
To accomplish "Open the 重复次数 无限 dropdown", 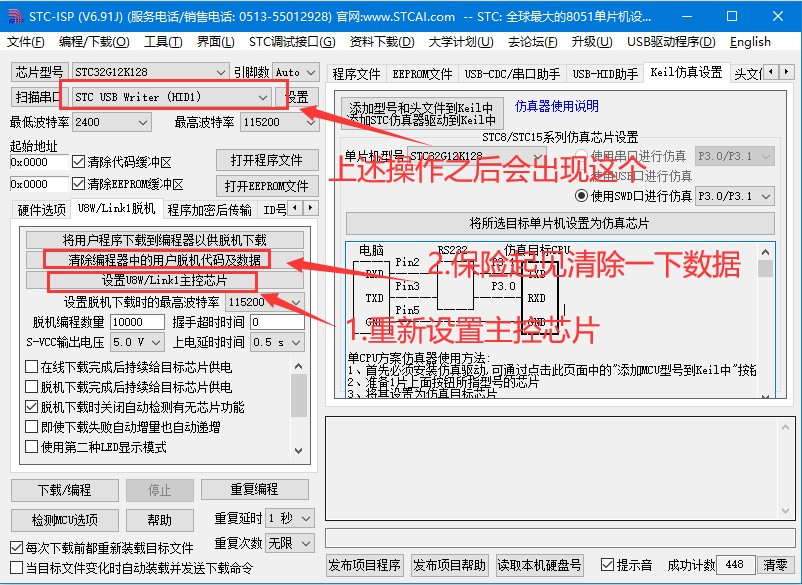I will [290, 543].
